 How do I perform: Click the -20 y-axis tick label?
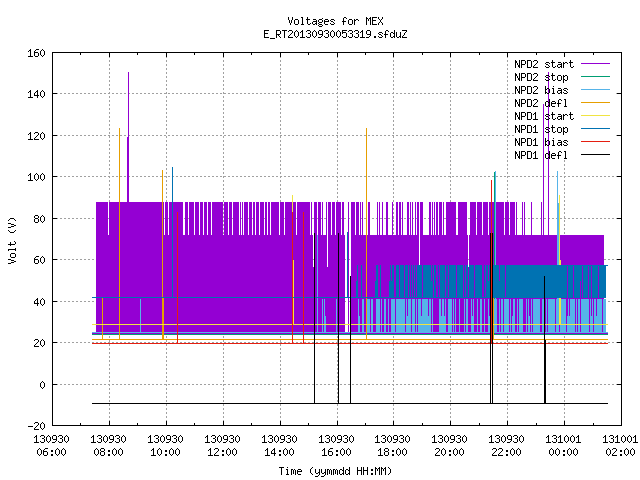[36, 426]
